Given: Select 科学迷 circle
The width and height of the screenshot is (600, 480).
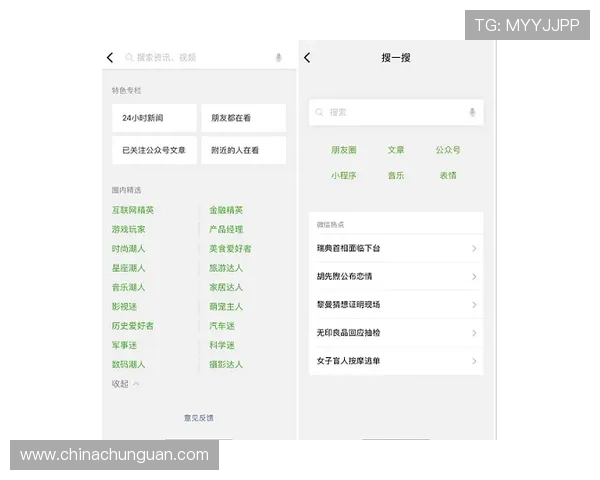Looking at the screenshot, I should [x=222, y=345].
